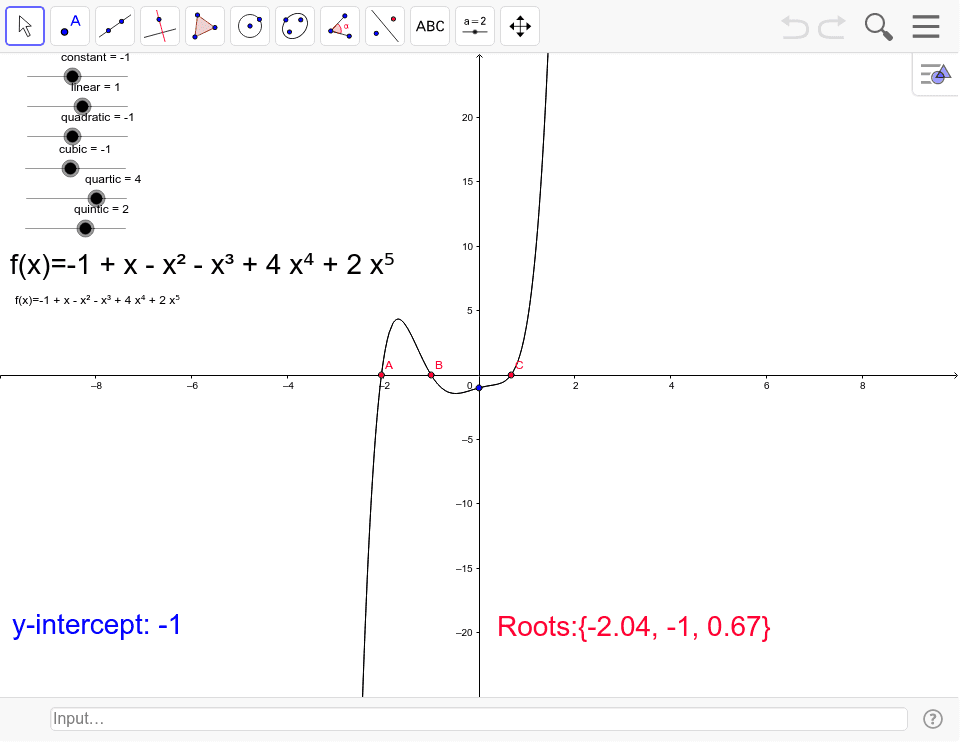Select the Circle with Center tool
Image resolution: width=960 pixels, height=742 pixels.
click(250, 26)
